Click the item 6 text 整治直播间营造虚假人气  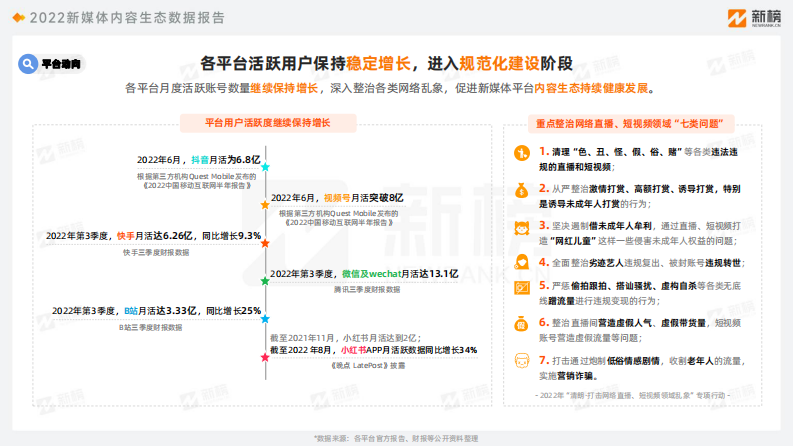point(640,330)
